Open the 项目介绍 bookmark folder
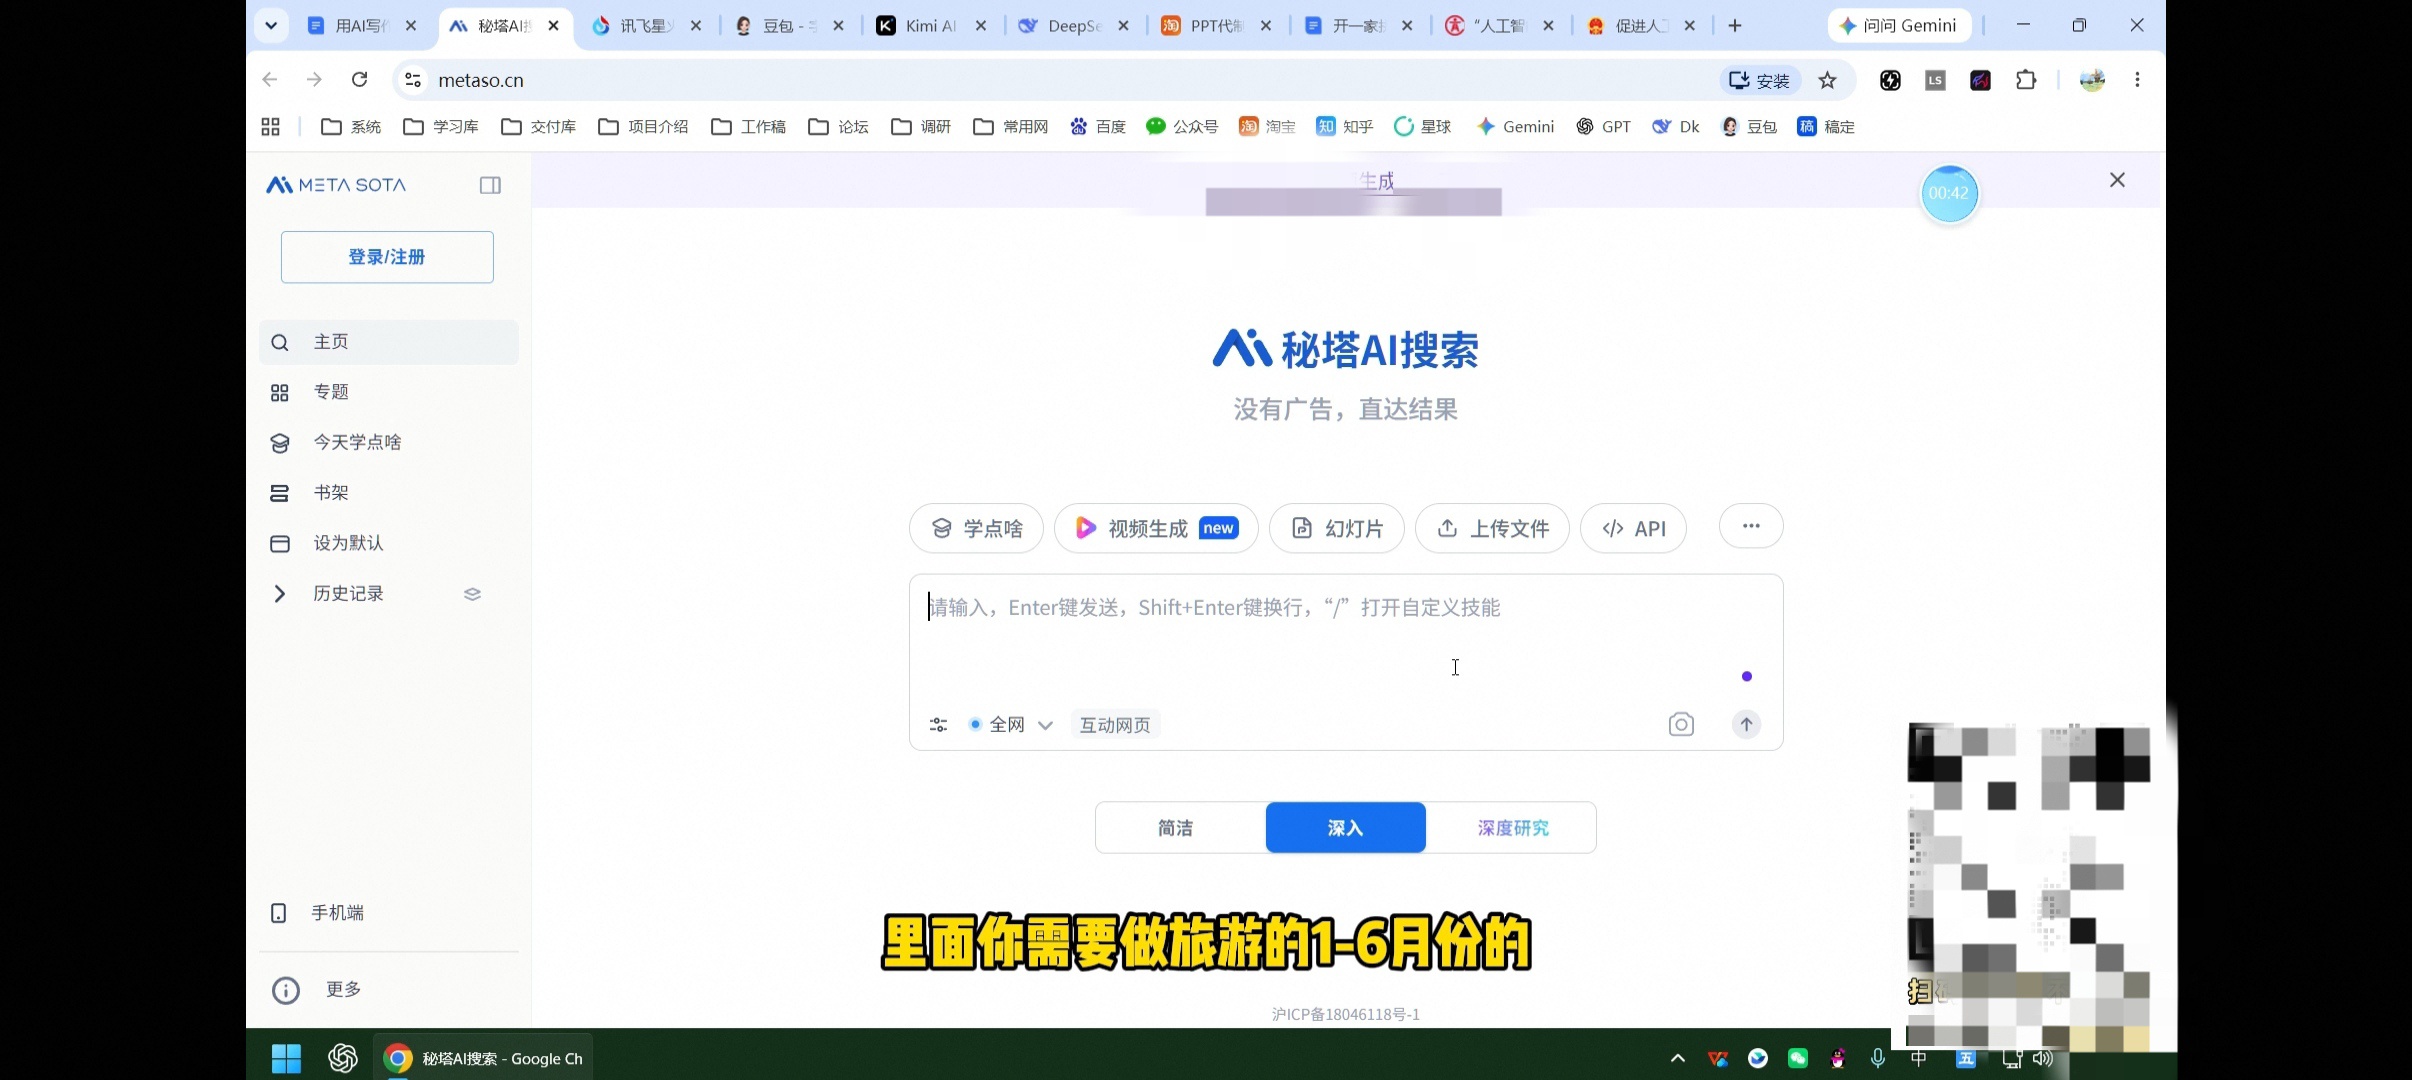 tap(644, 127)
